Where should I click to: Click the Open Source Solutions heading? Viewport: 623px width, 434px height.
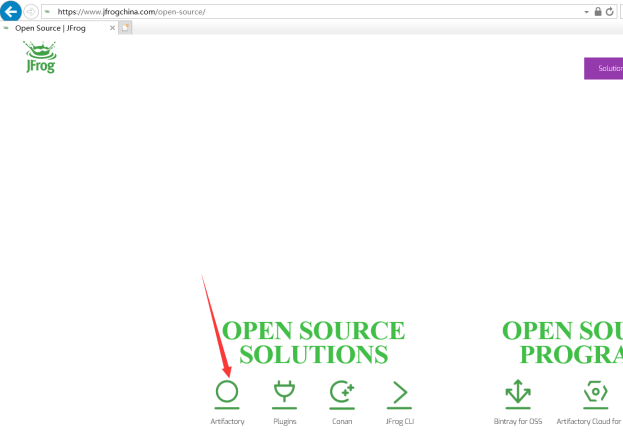click(313, 343)
